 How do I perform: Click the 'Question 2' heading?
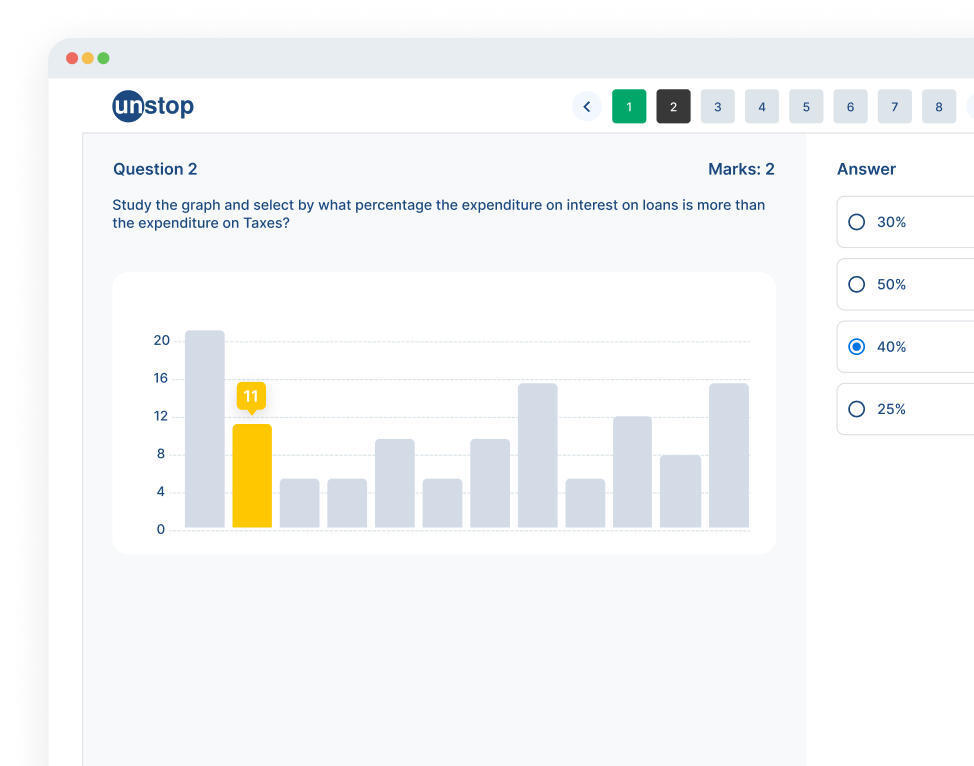(x=155, y=169)
